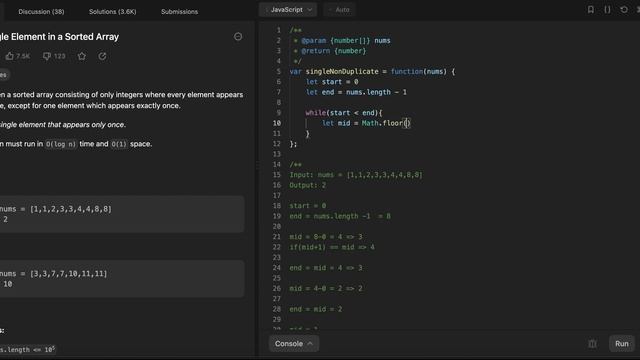Click the bookmark icon in editor toolbar
The width and height of the screenshot is (640, 360).
click(590, 9)
